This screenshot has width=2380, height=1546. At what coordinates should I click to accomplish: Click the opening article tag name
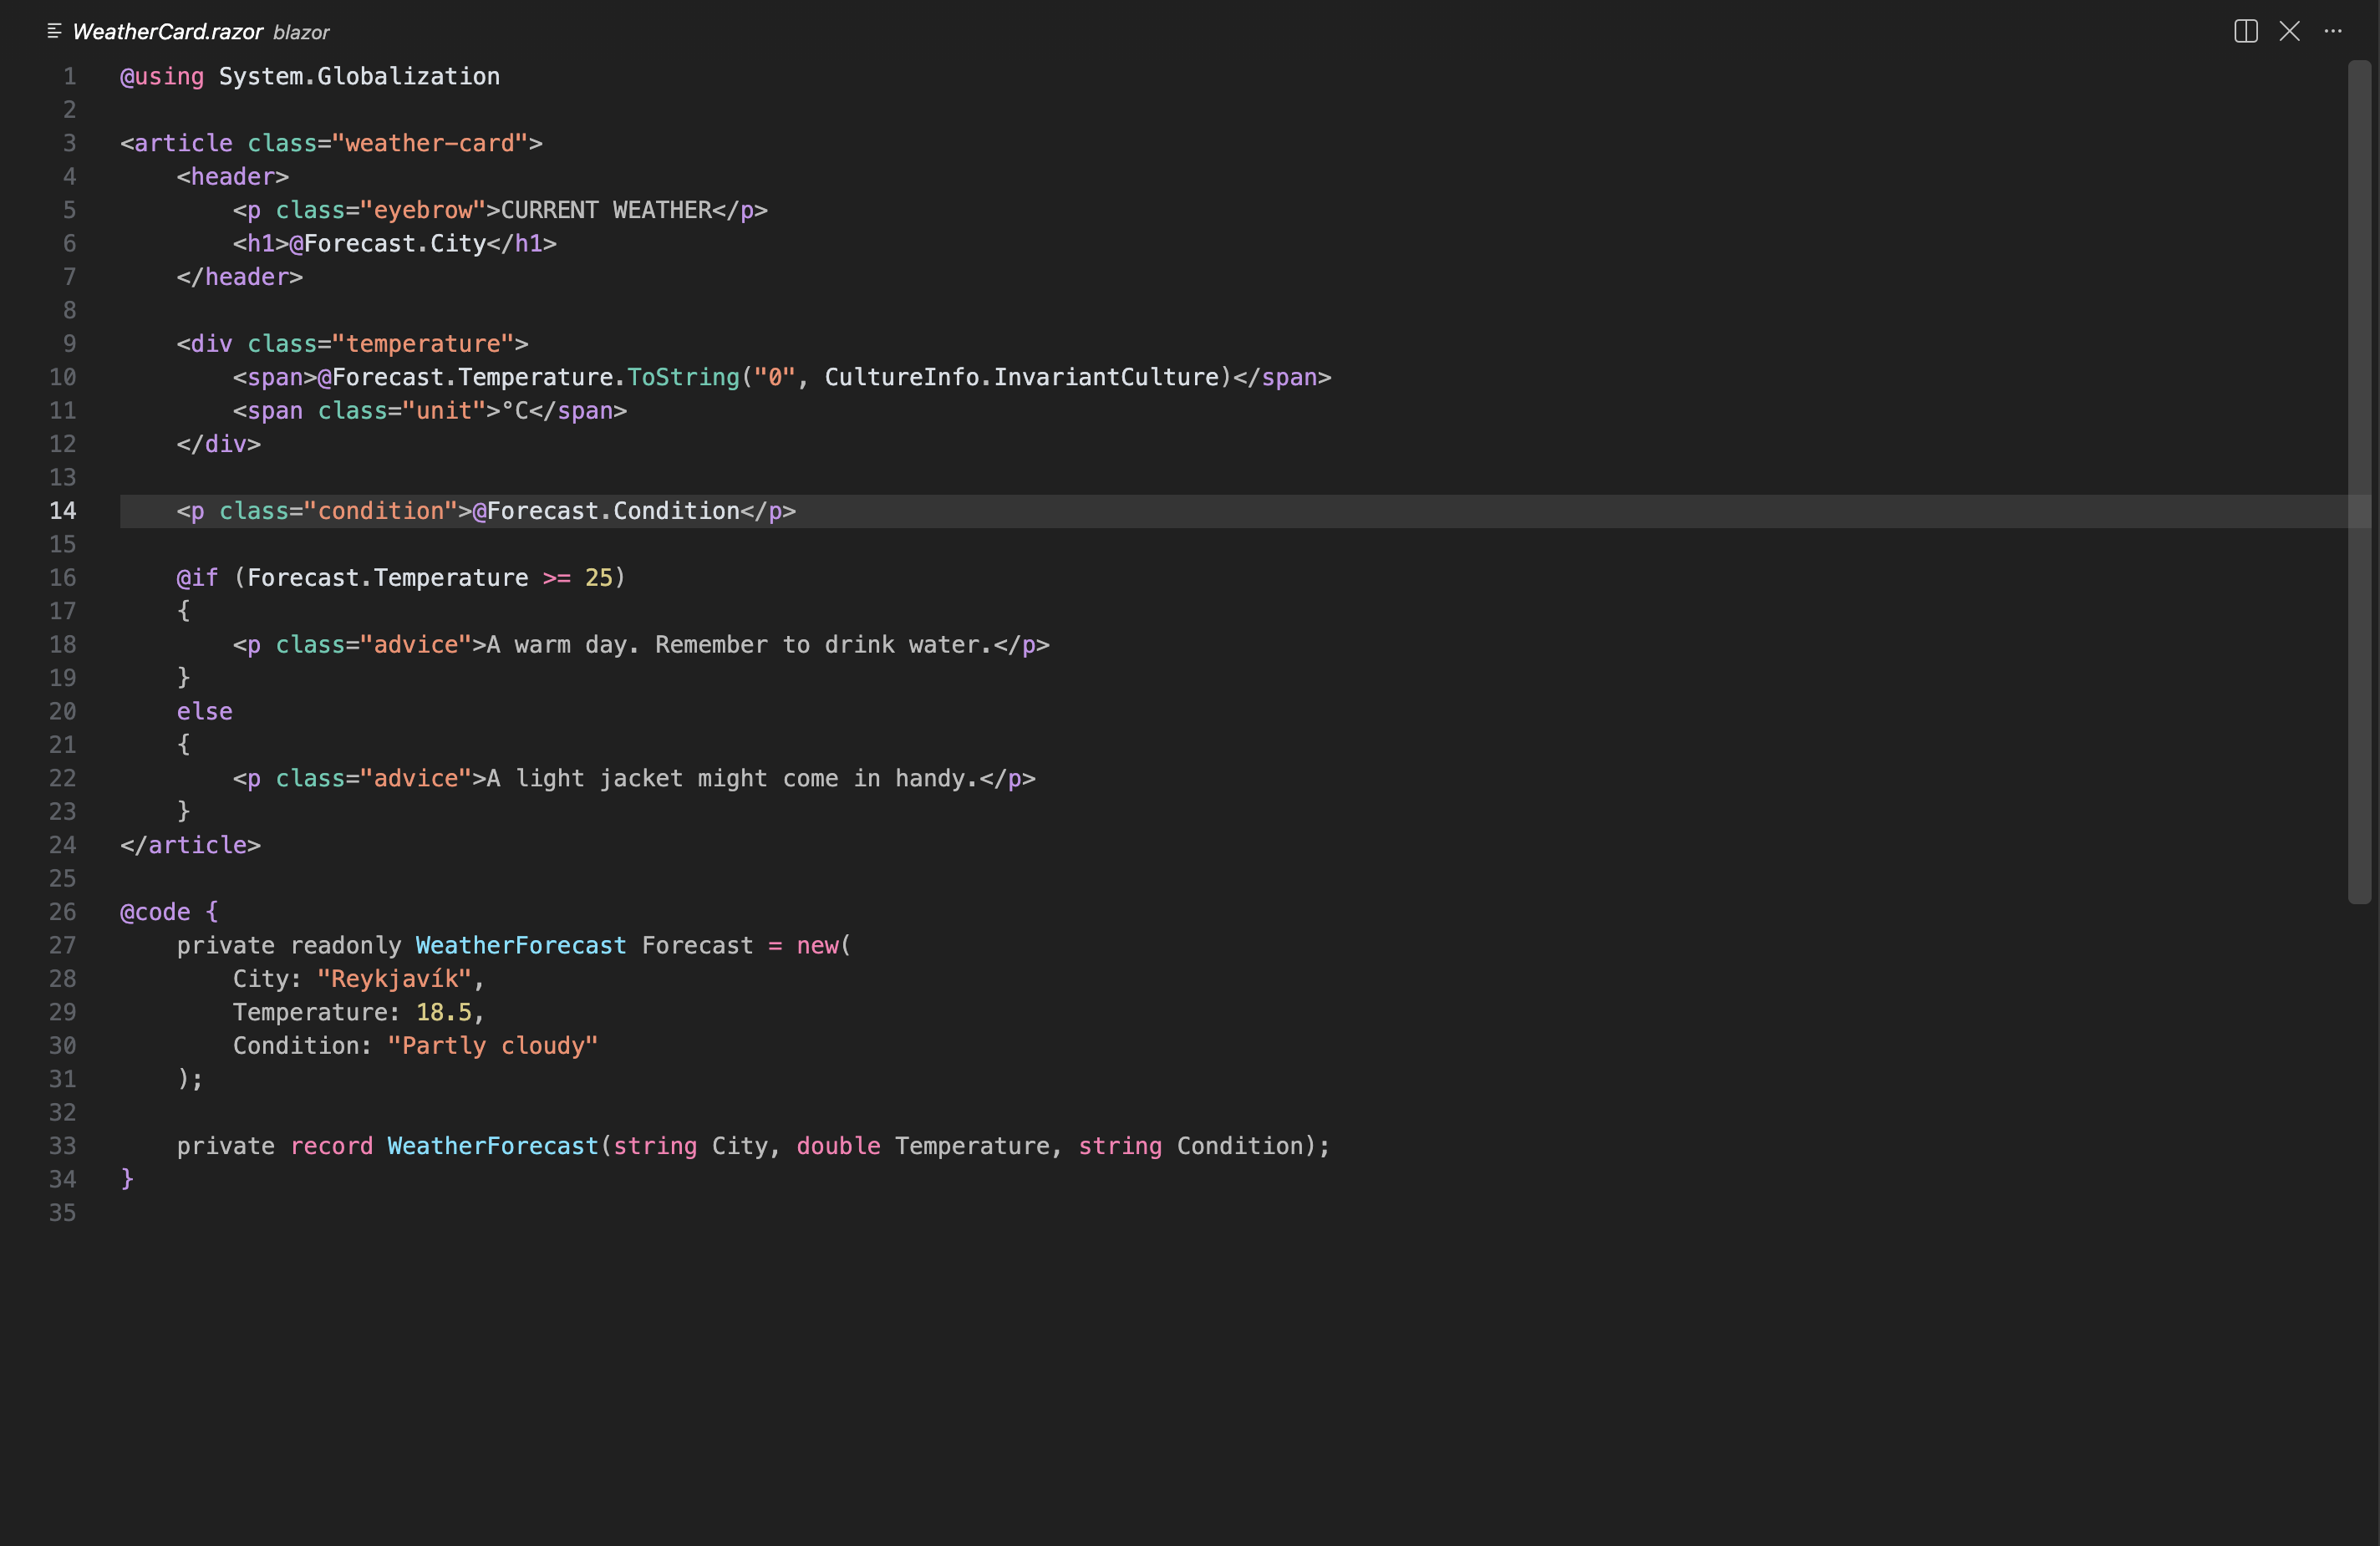(183, 143)
